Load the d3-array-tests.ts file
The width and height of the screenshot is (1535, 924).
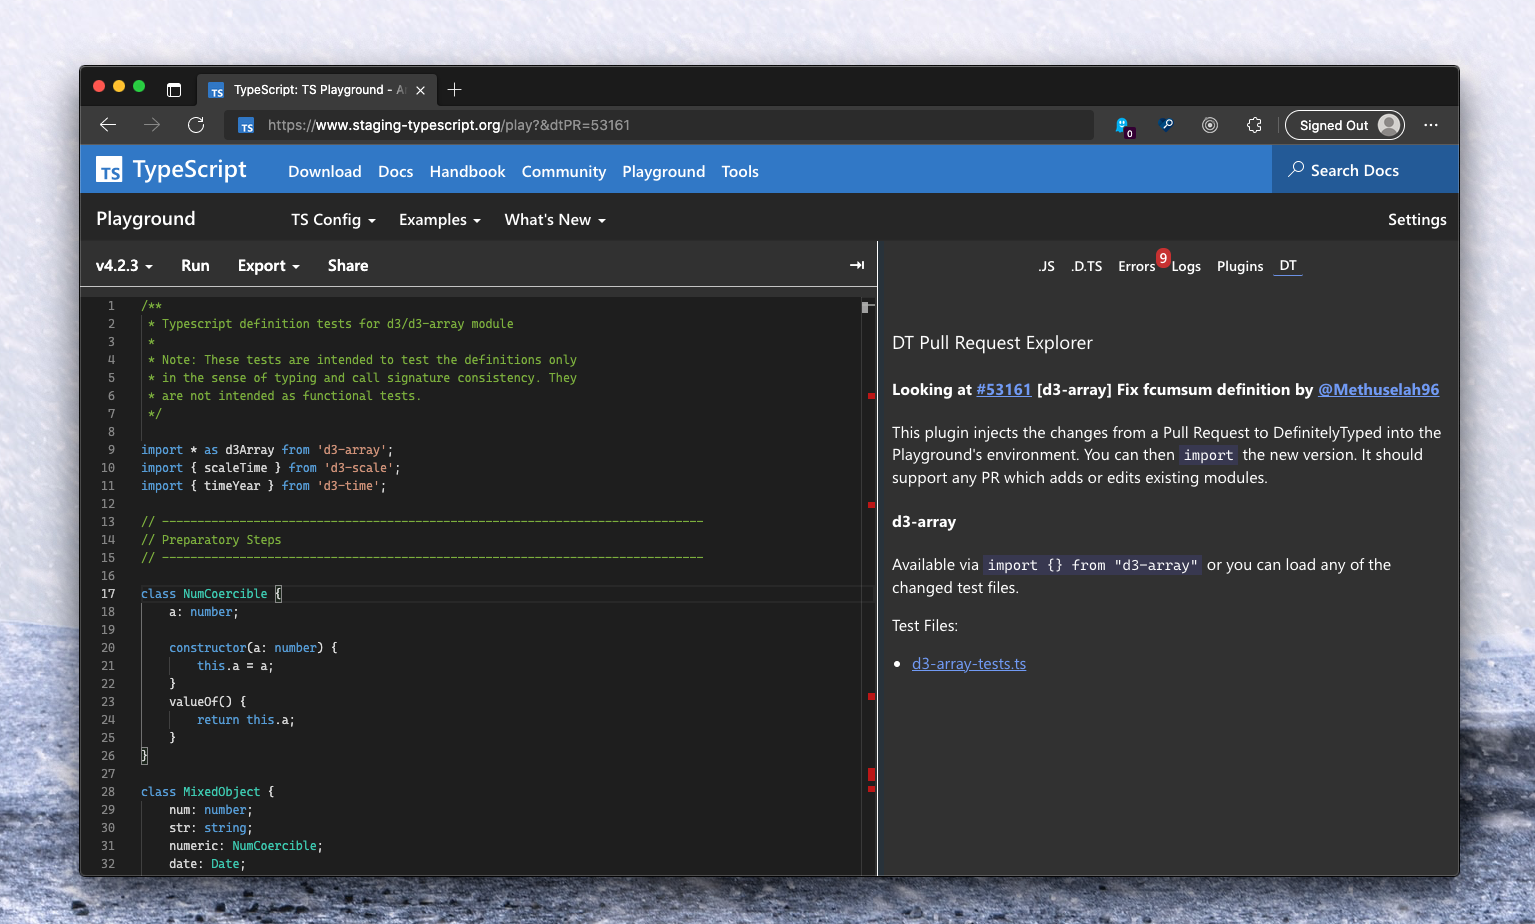pyautogui.click(x=969, y=664)
